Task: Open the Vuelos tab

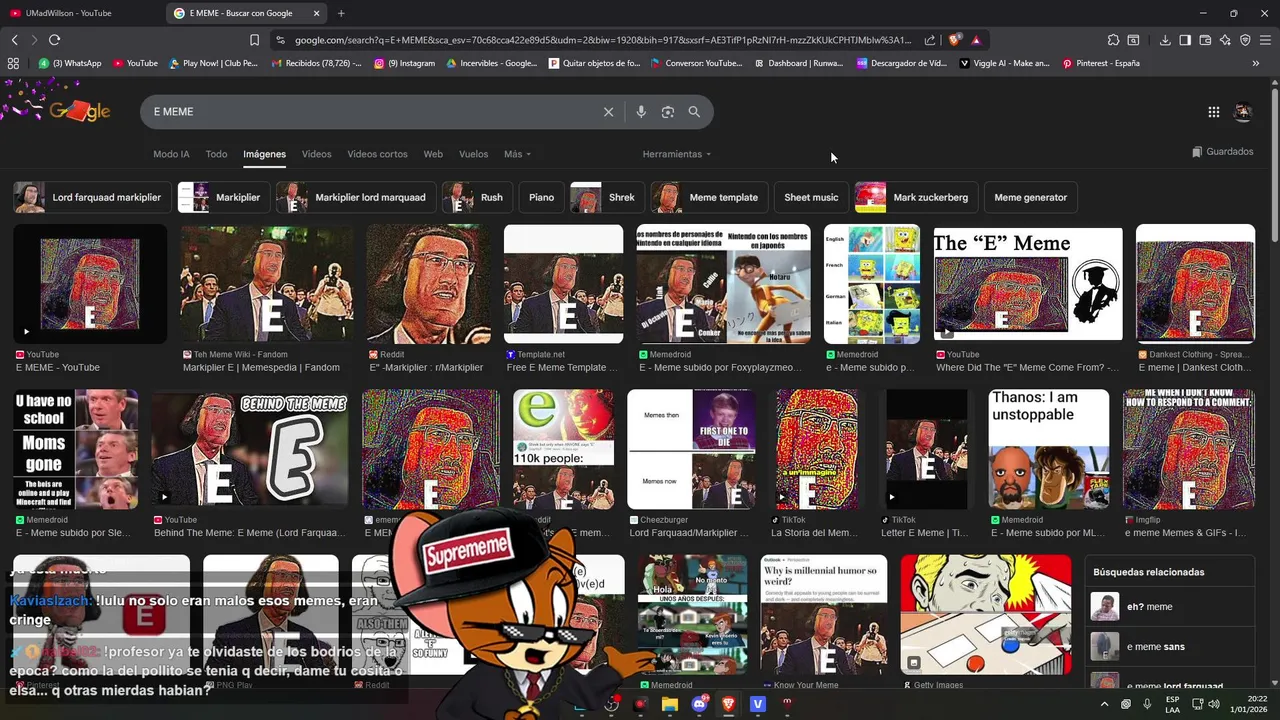Action: pyautogui.click(x=473, y=154)
